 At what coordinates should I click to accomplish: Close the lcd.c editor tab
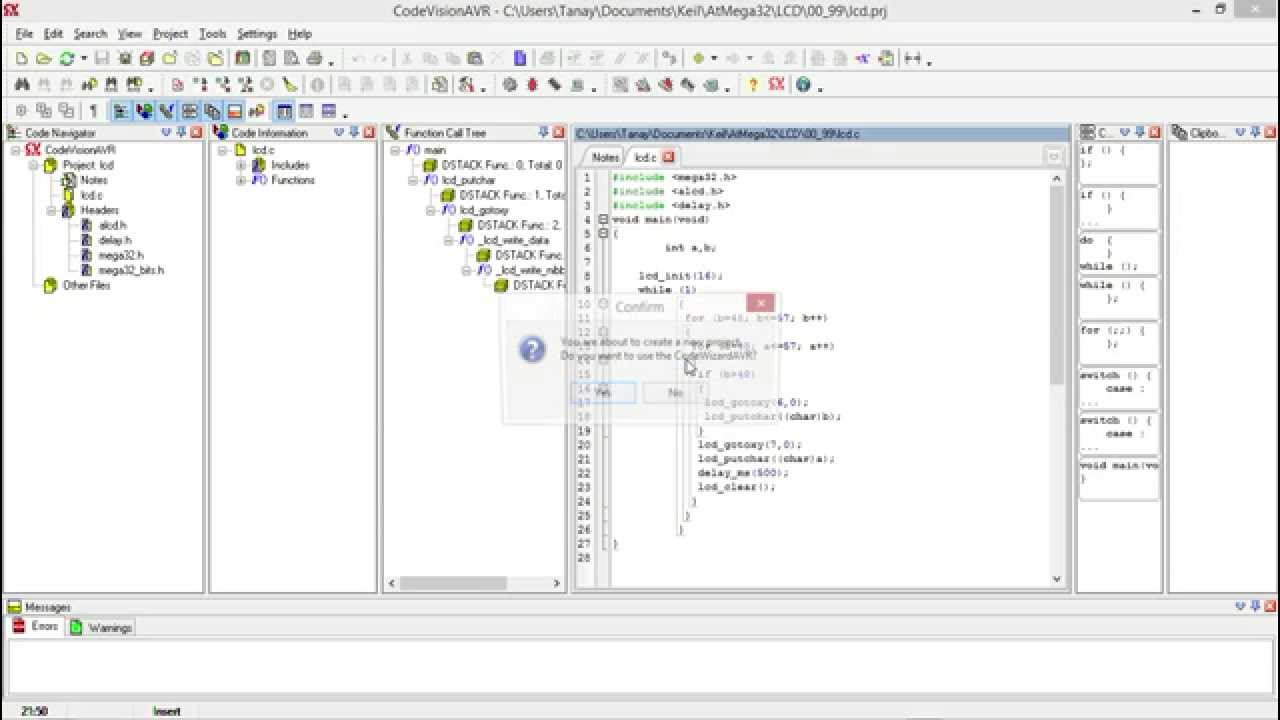668,157
